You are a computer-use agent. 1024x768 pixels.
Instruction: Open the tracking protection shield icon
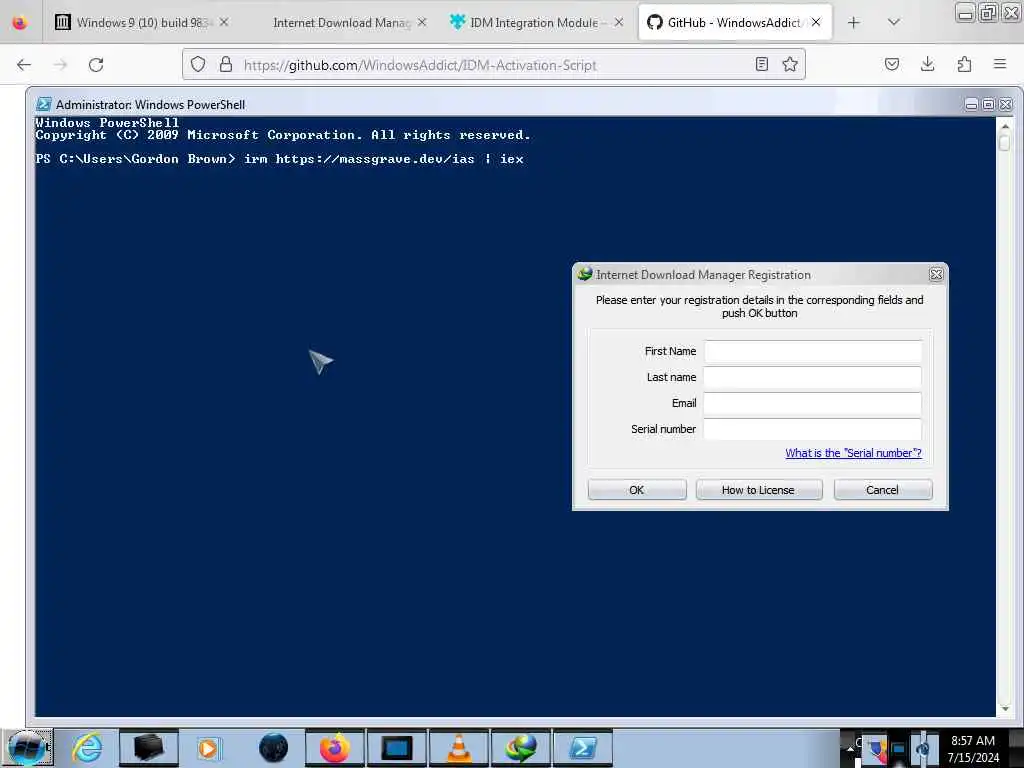[198, 64]
